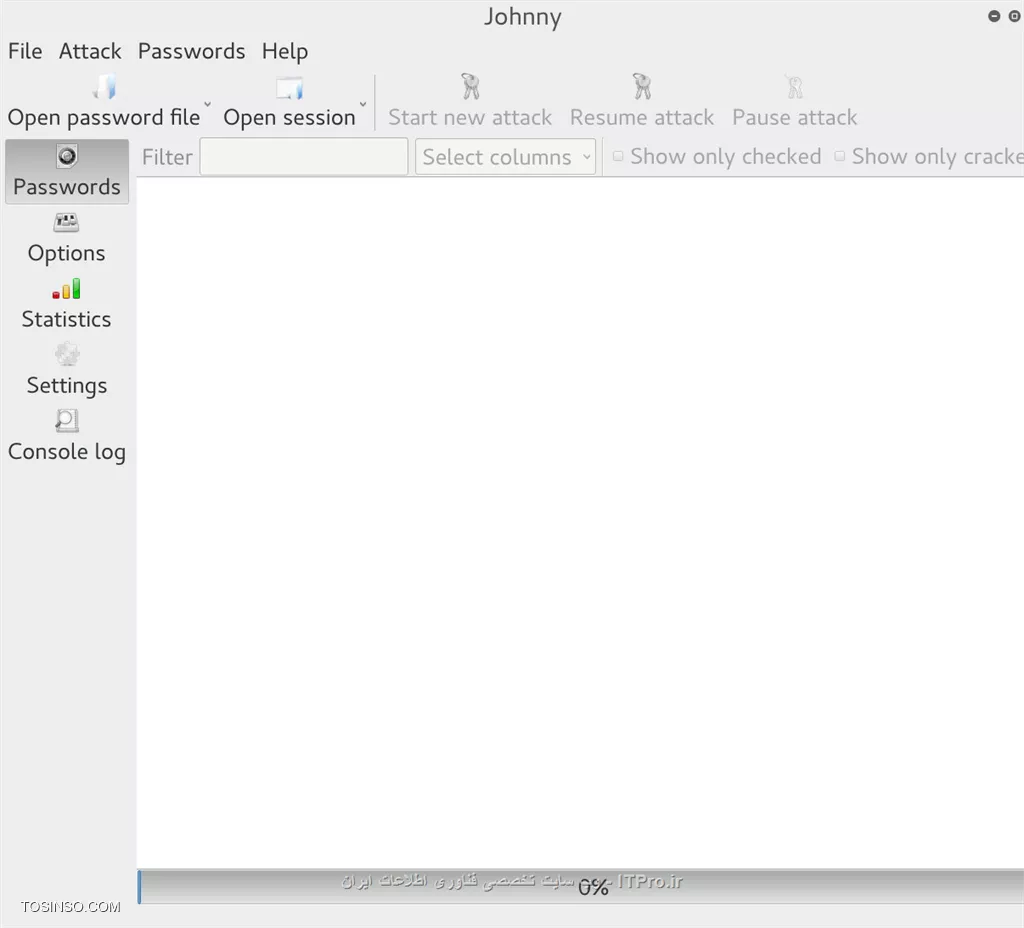The image size is (1024, 928).
Task: Open the Help menu
Action: (x=285, y=51)
